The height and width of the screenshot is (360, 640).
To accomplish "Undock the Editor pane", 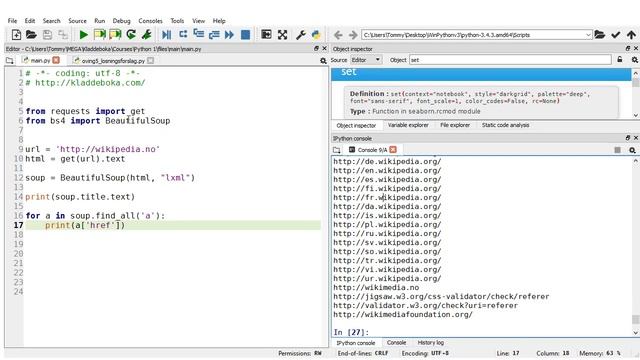I will [316, 49].
